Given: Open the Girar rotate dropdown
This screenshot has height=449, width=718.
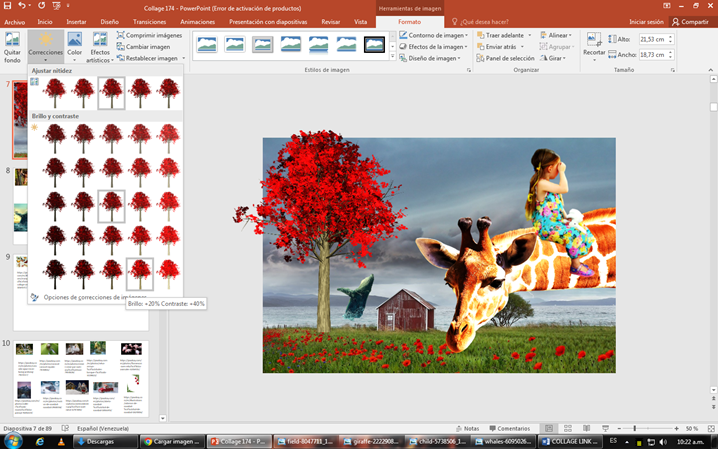Looking at the screenshot, I should [553, 58].
